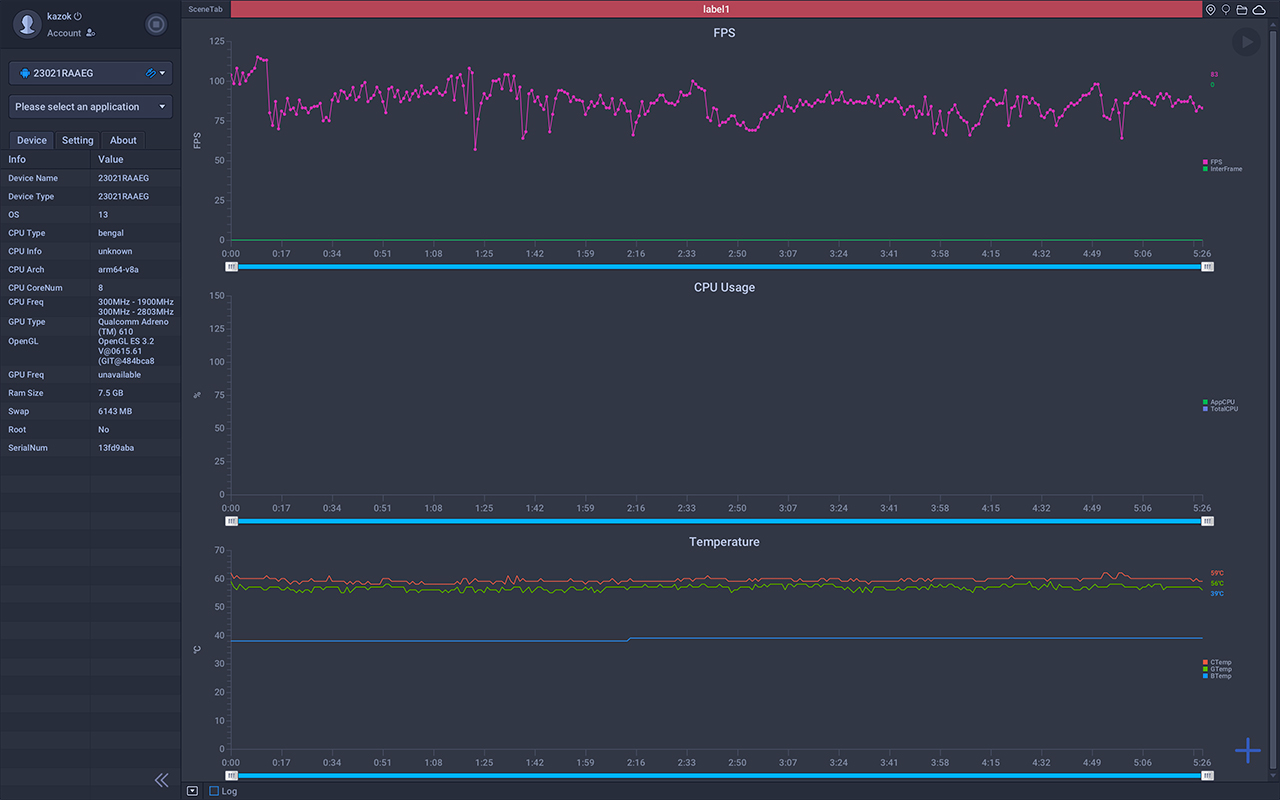This screenshot has width=1280, height=800.
Task: Click the map pin marker icon
Action: point(1211,9)
